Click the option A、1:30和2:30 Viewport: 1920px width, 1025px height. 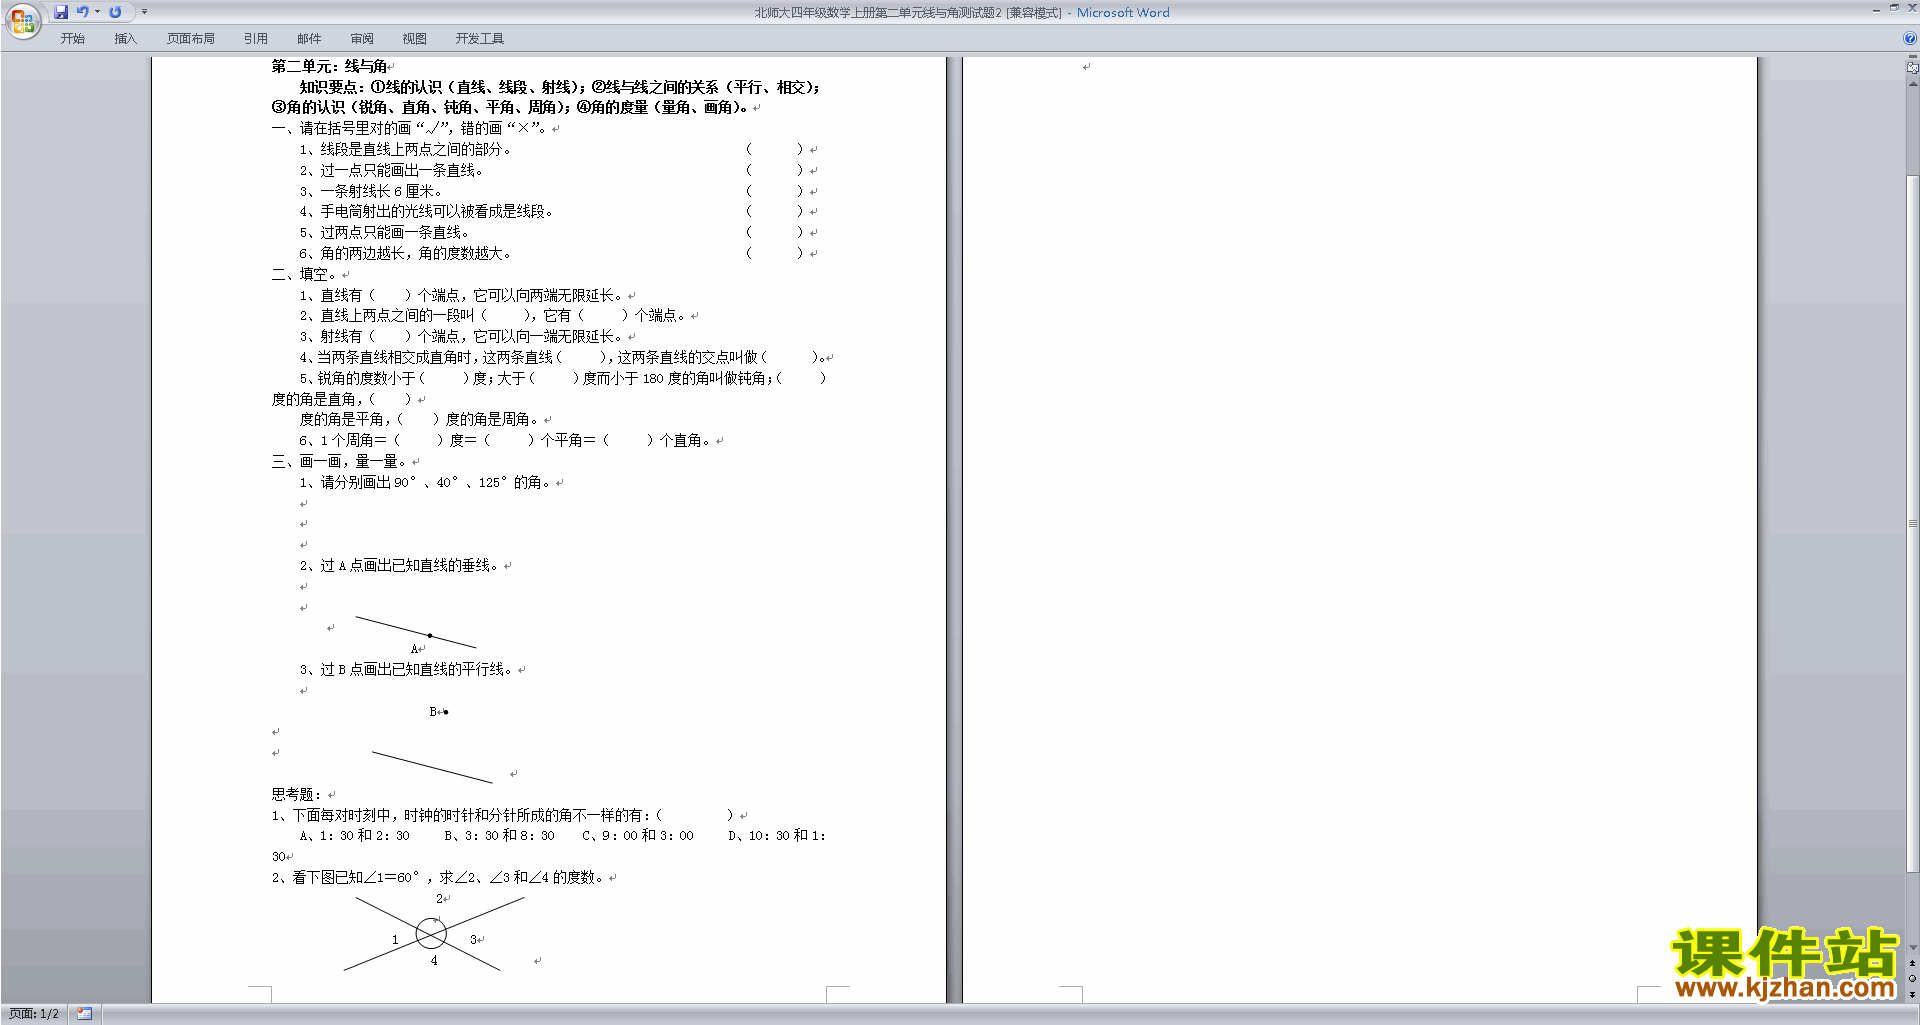[354, 835]
